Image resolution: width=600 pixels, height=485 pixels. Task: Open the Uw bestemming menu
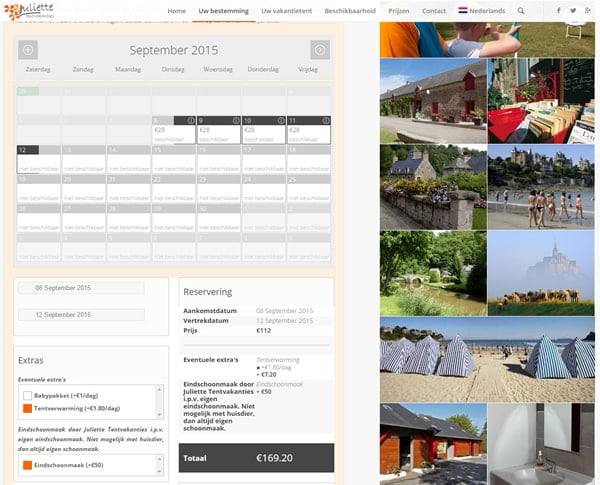pos(223,10)
